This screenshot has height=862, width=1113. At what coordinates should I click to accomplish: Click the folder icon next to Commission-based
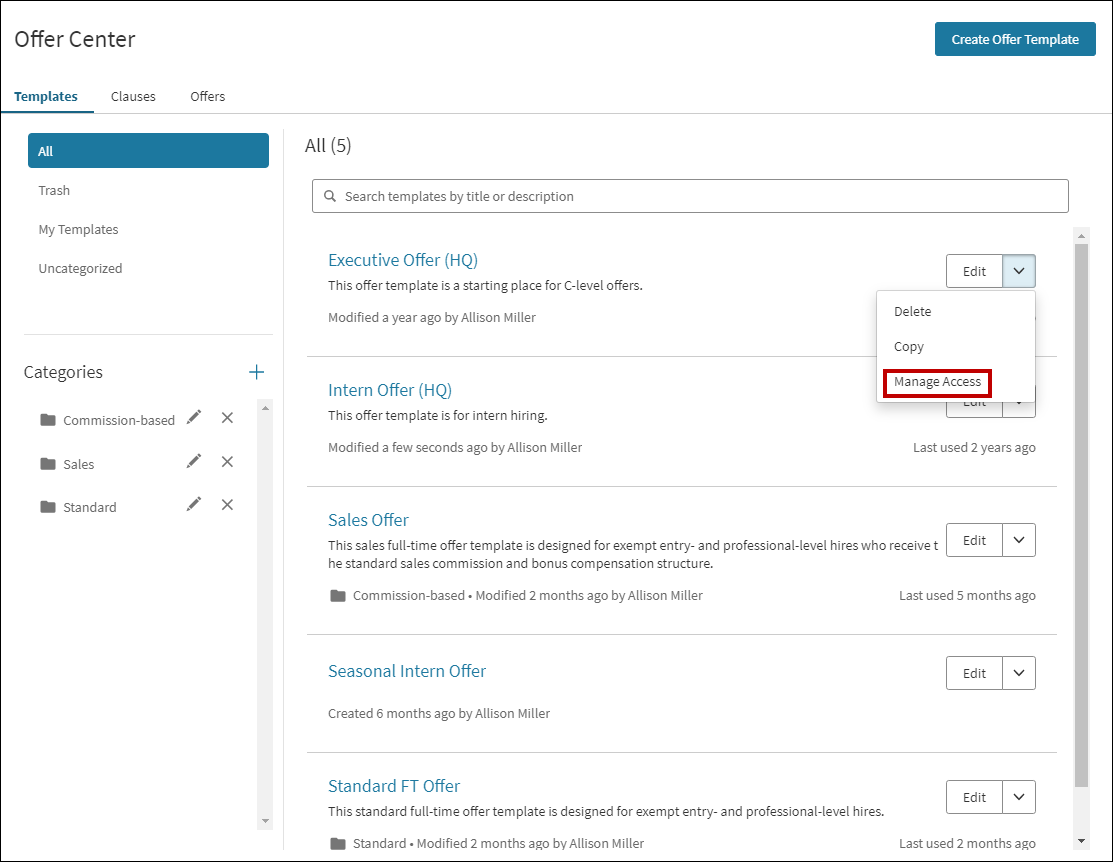pos(47,419)
